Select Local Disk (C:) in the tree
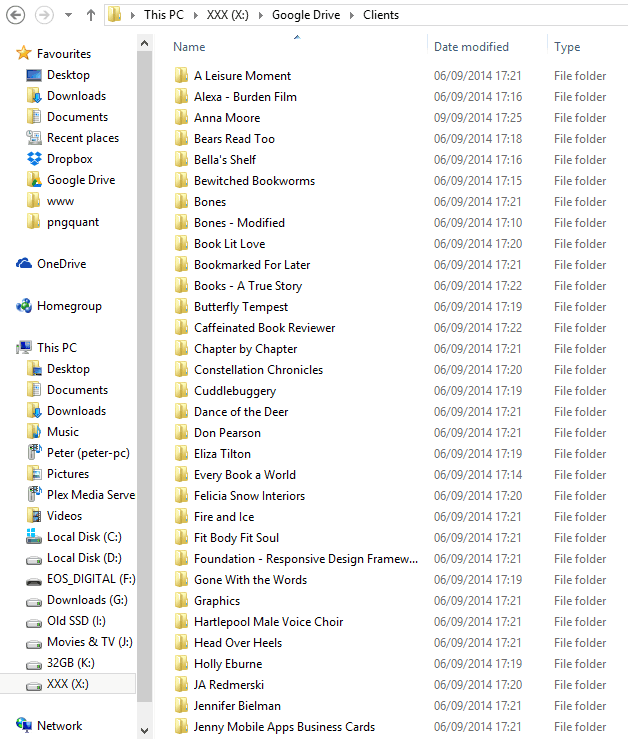Viewport: 628px width, 740px height. 84,537
